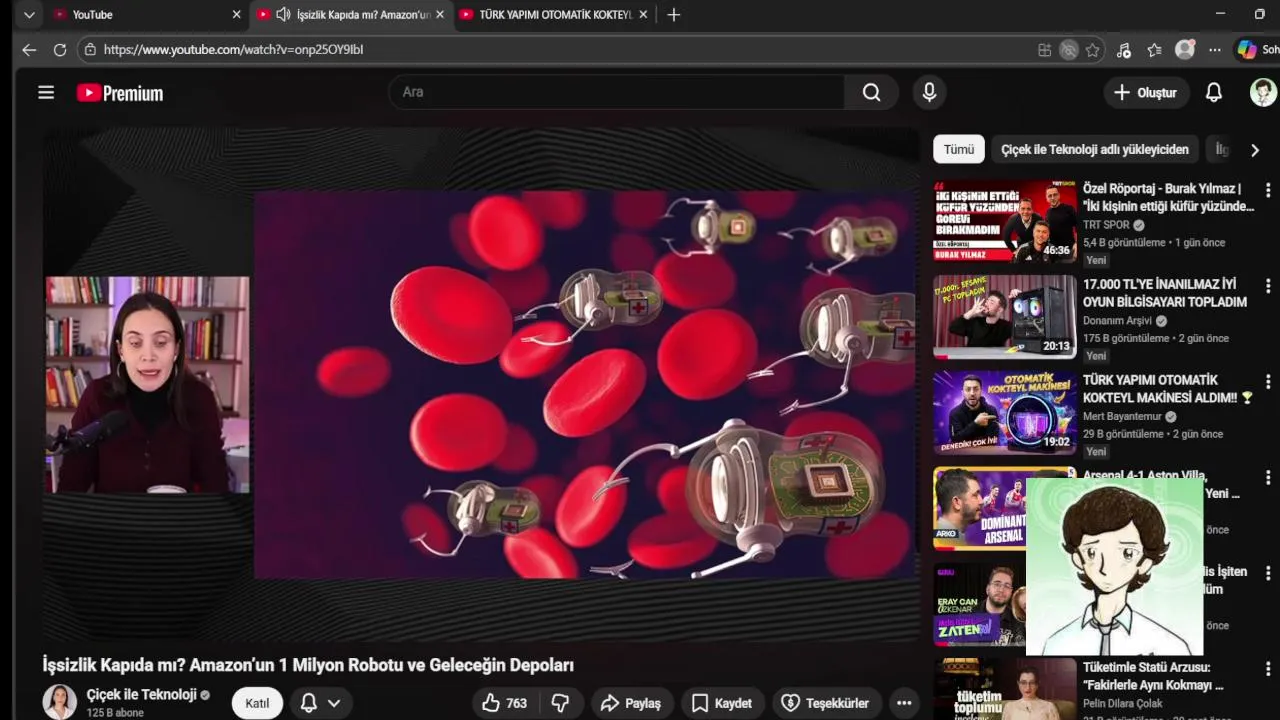
Task: Click the Donanım Arşivi channel name
Action: pyautogui.click(x=1118, y=321)
